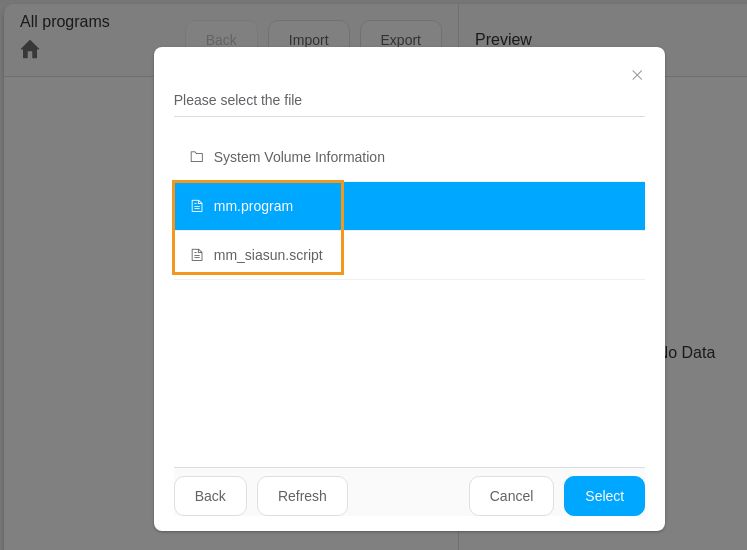
Task: Select the mm.program file name
Action: (x=253, y=206)
